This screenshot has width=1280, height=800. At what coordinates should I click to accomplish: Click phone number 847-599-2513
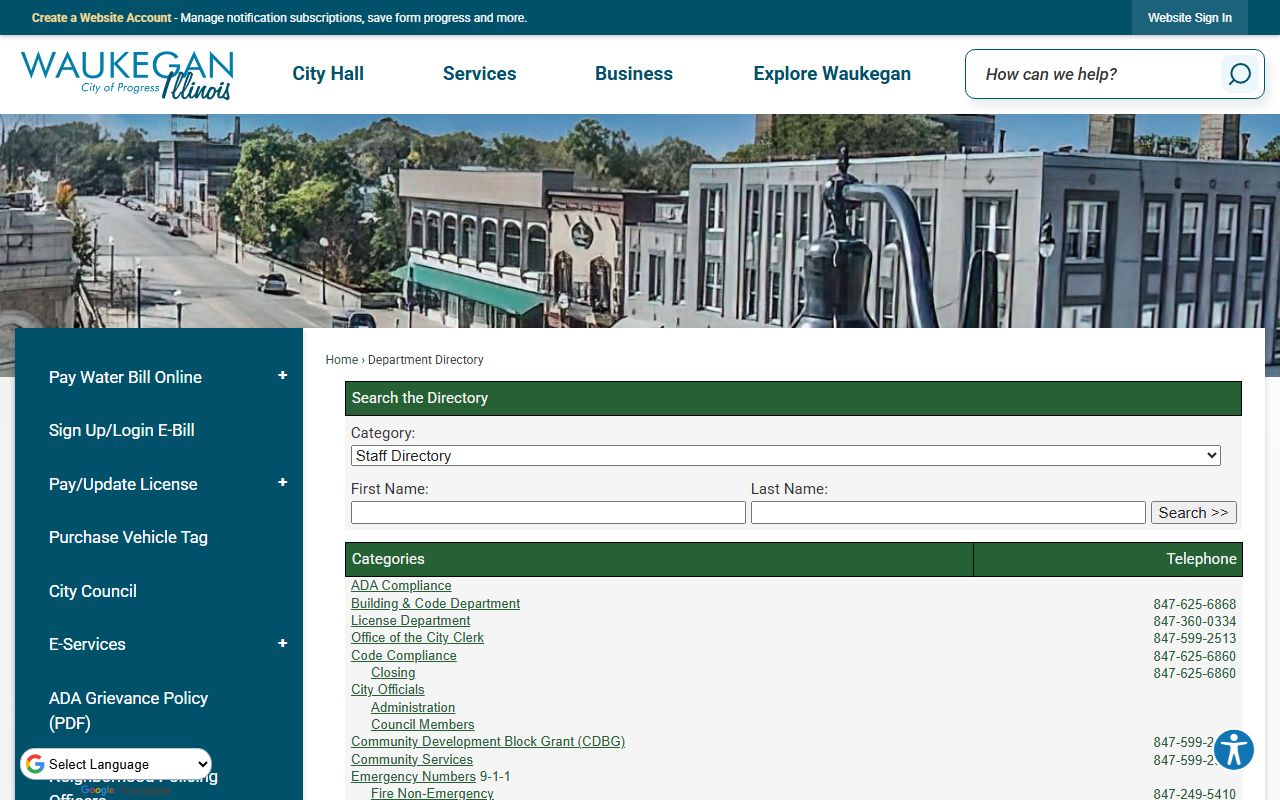pos(1195,639)
